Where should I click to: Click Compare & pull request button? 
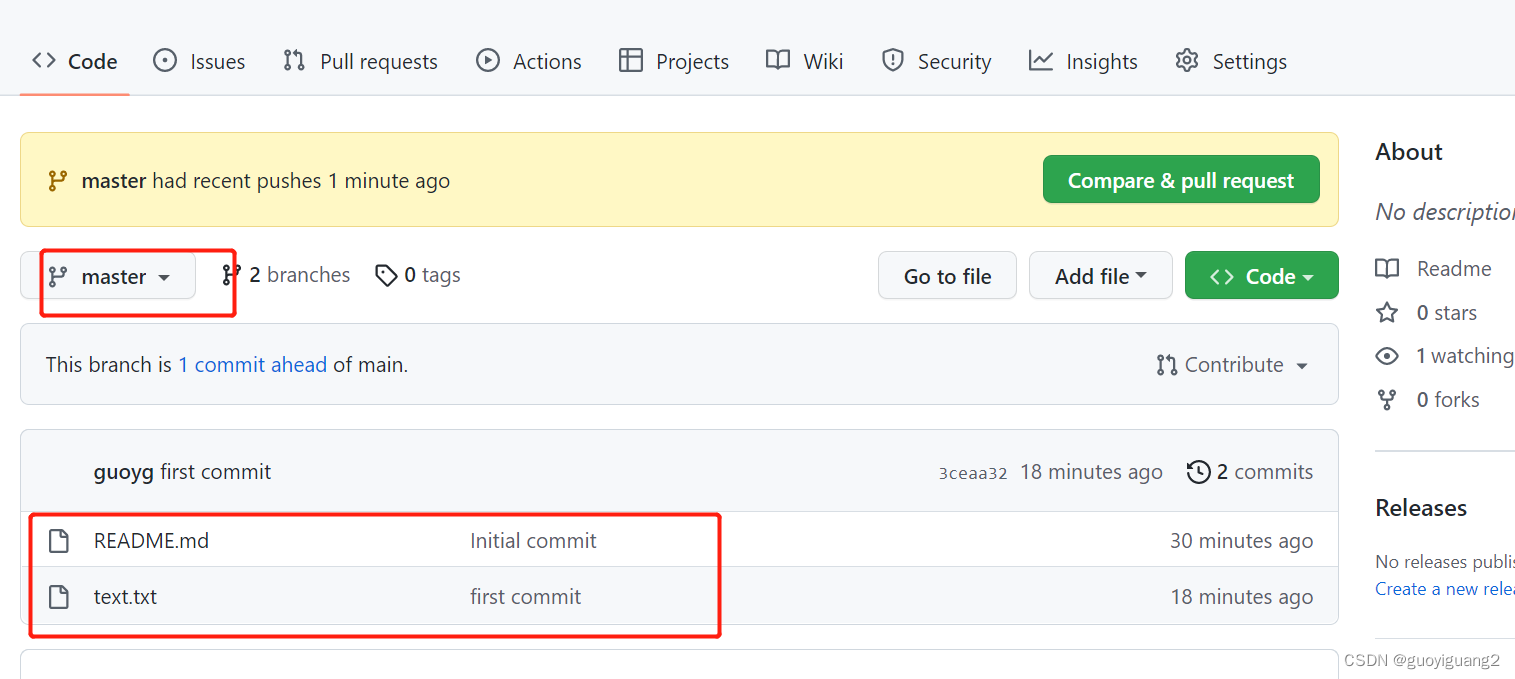tap(1181, 180)
